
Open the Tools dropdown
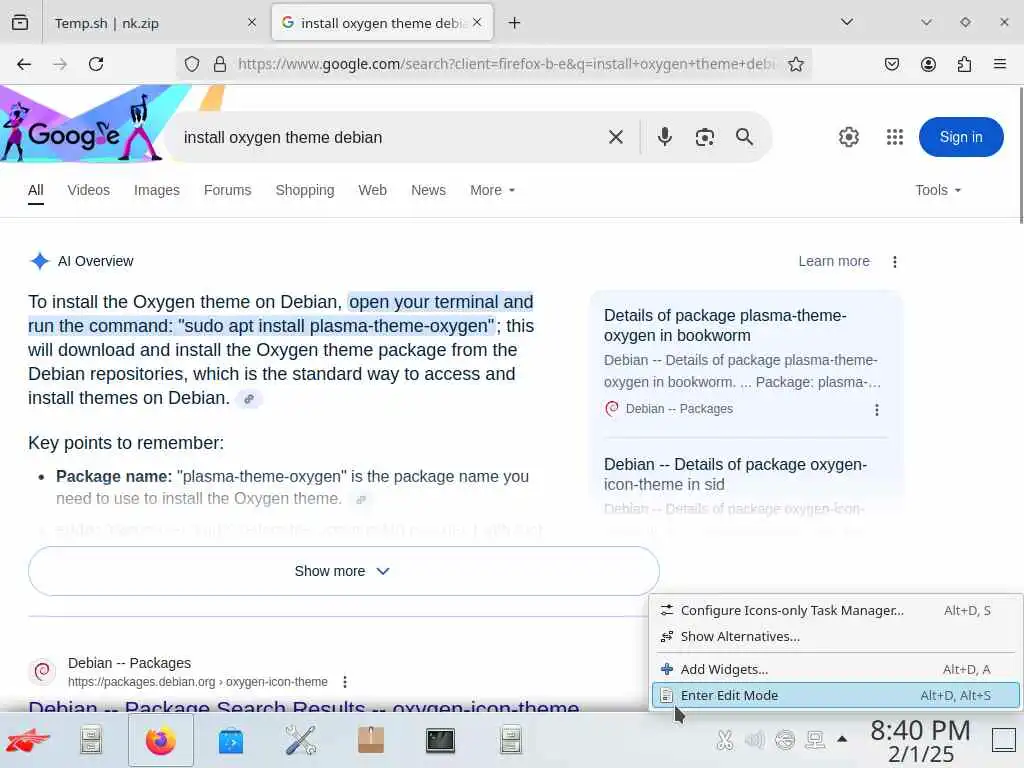tap(938, 190)
